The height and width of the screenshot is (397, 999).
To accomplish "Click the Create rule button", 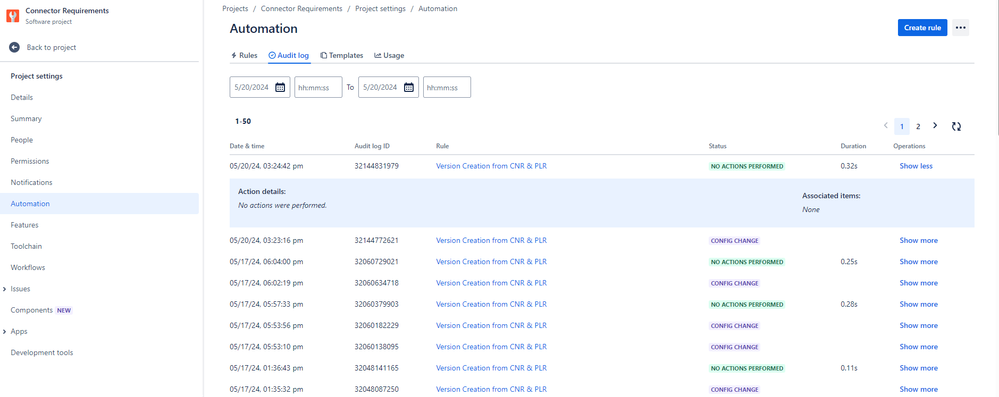I will pos(923,27).
